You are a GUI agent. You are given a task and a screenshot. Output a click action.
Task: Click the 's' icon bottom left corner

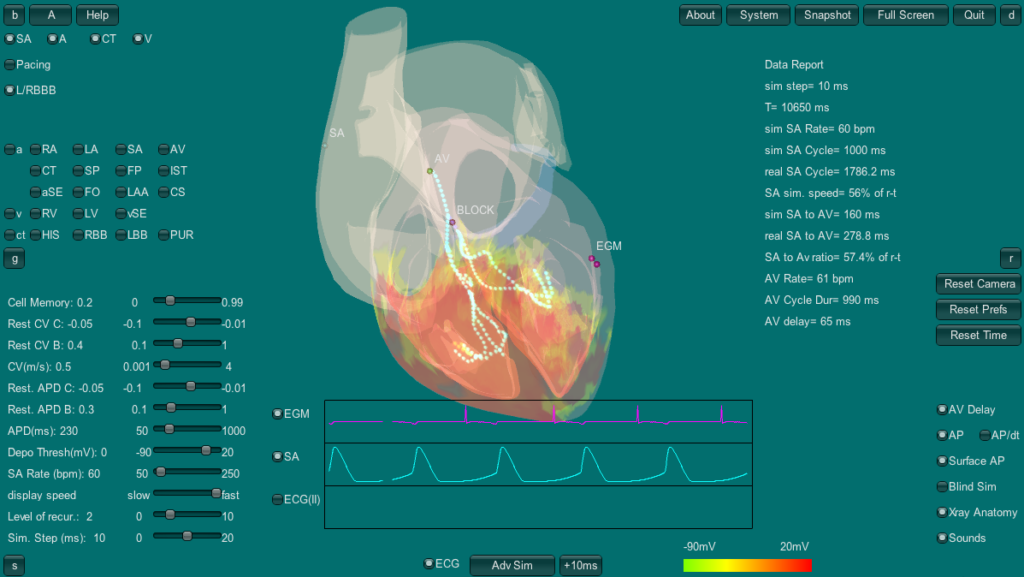pos(14,565)
